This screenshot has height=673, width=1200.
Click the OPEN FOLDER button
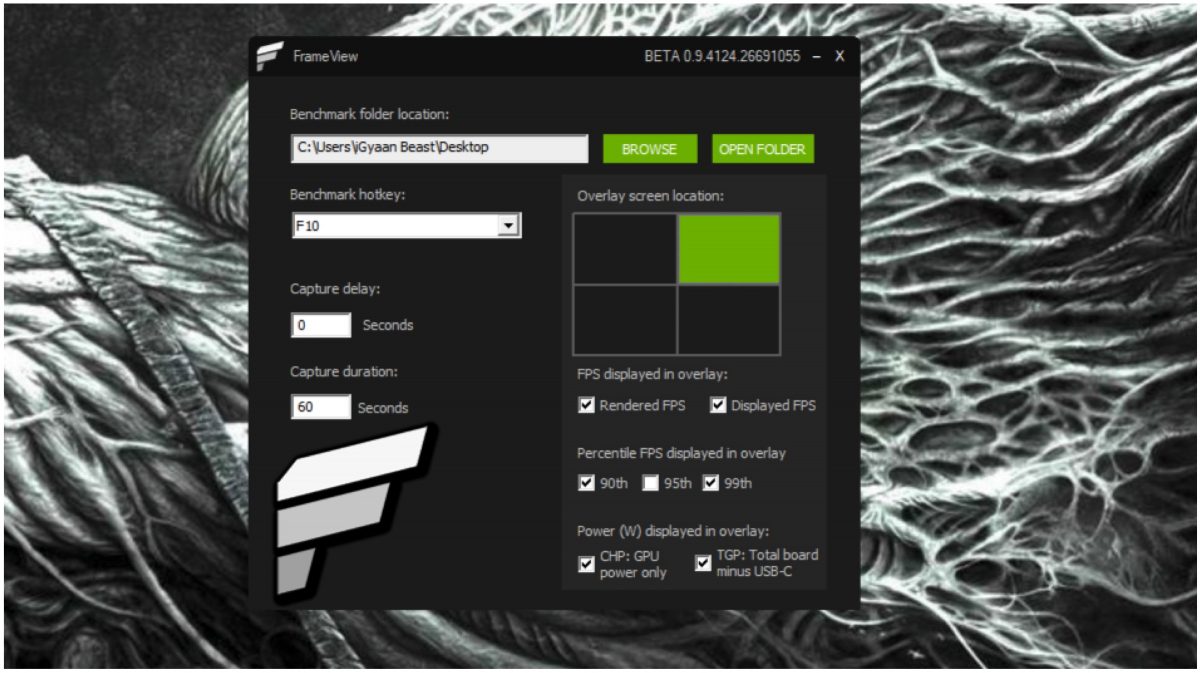click(762, 149)
